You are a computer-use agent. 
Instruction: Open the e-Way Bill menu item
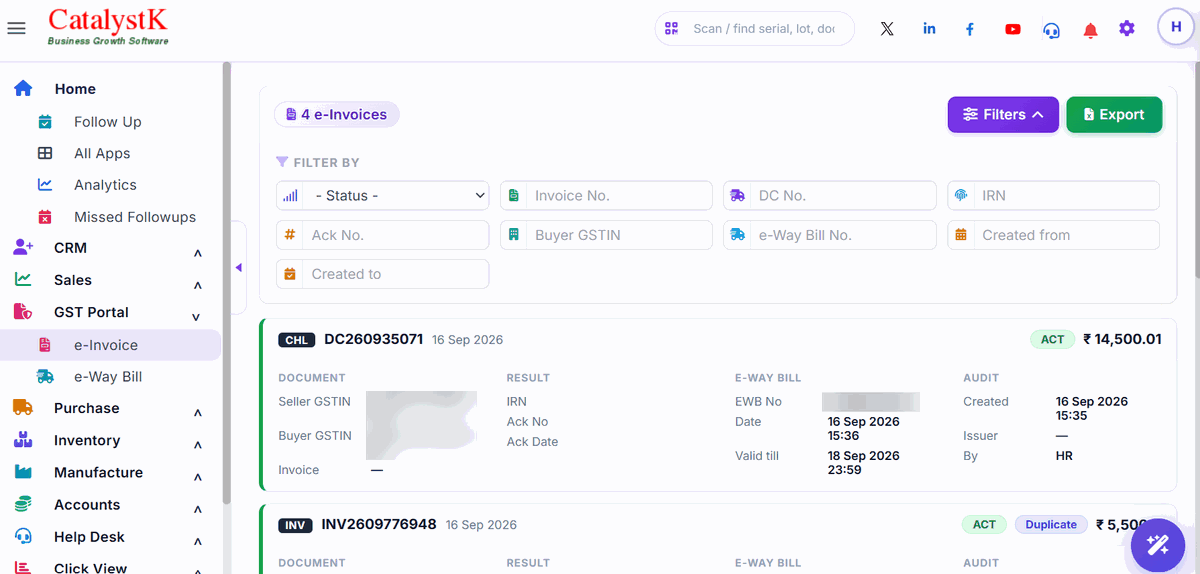click(110, 377)
